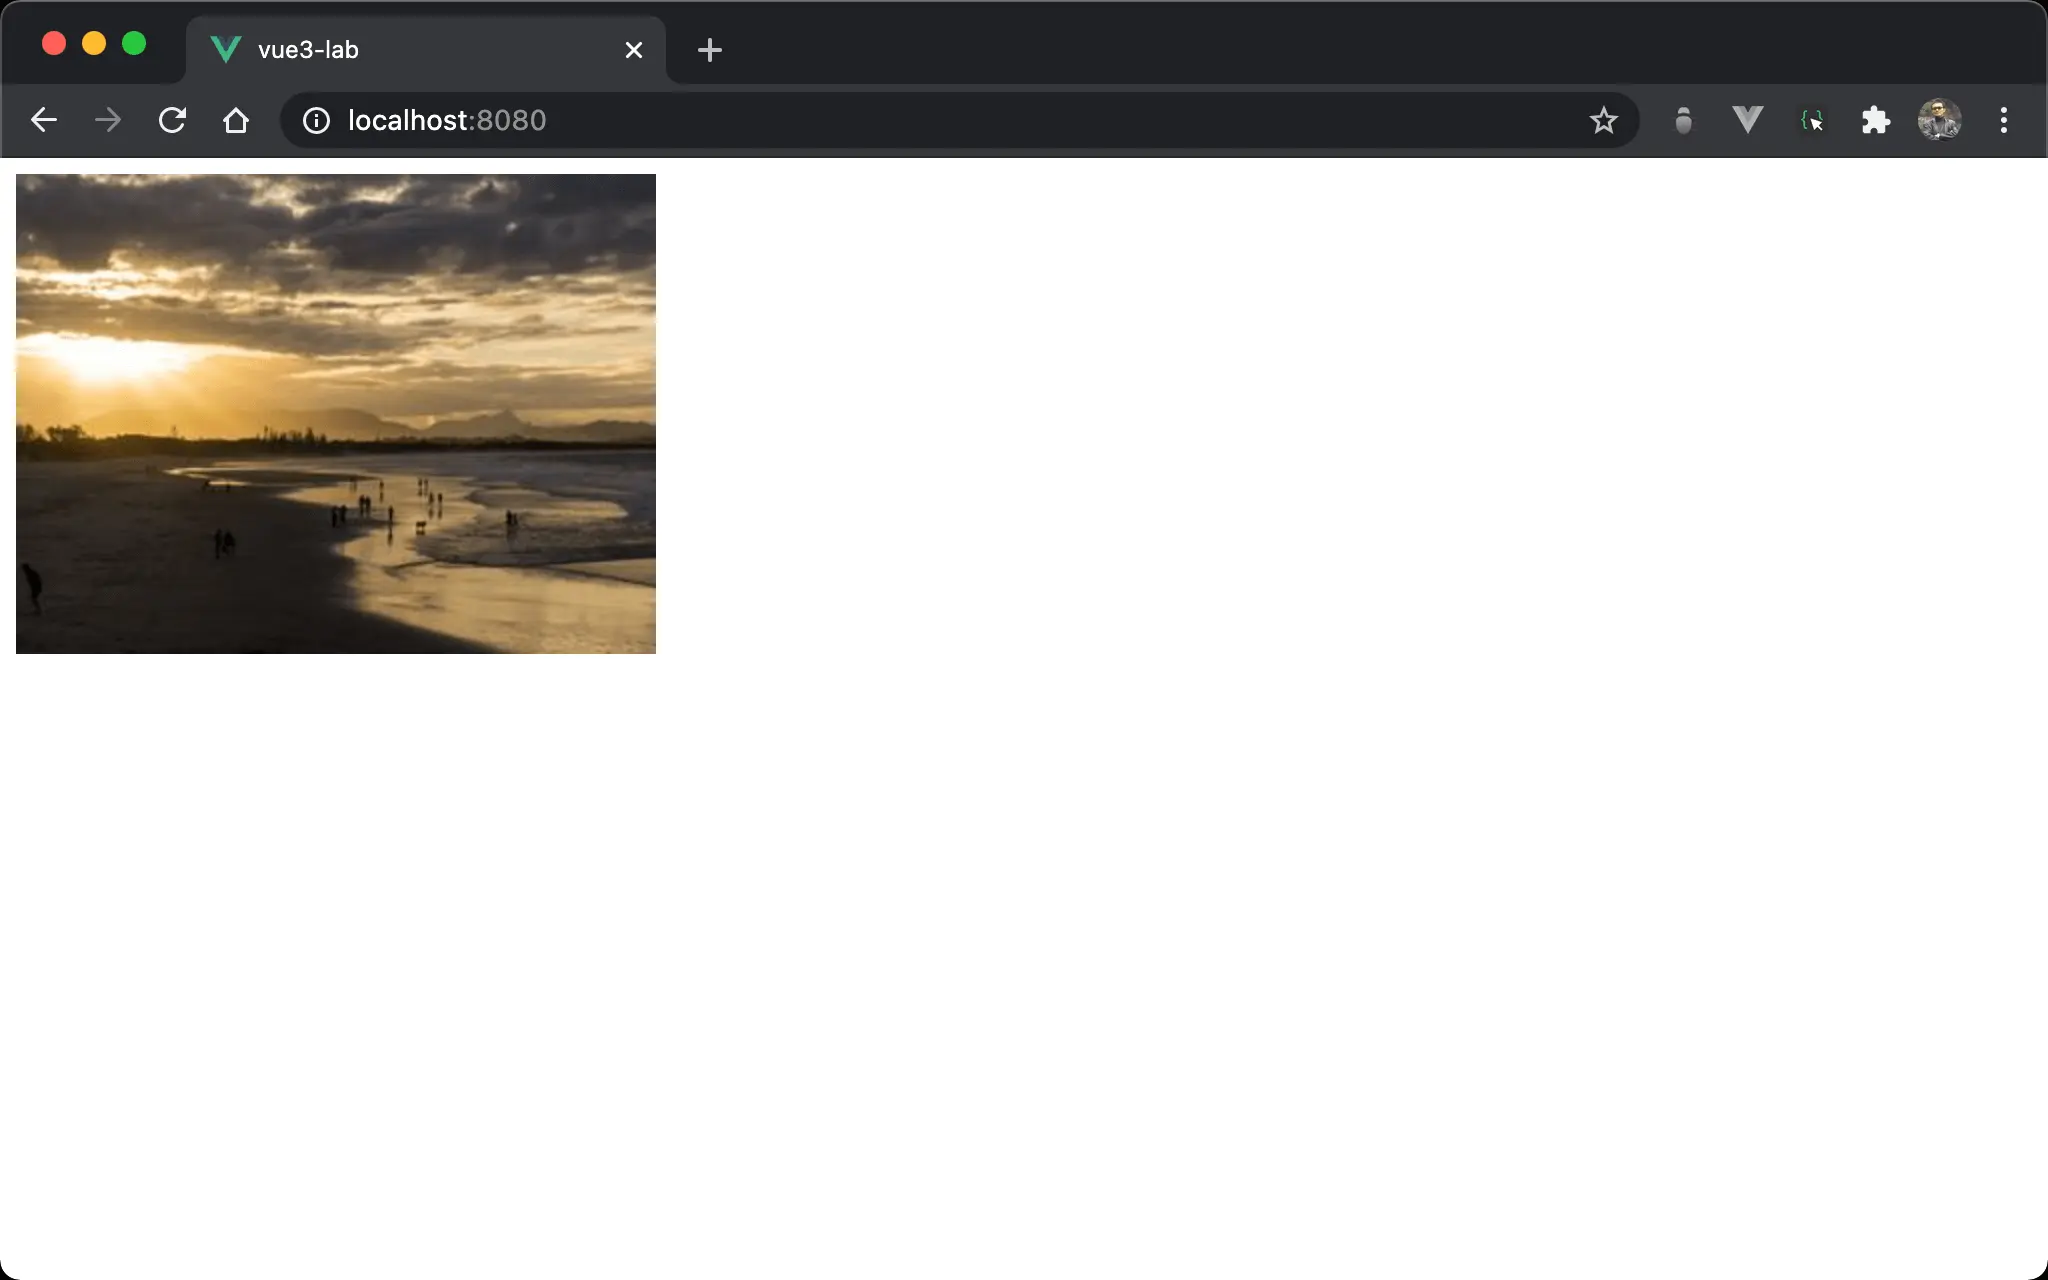Navigate back to the previous page

[44, 120]
